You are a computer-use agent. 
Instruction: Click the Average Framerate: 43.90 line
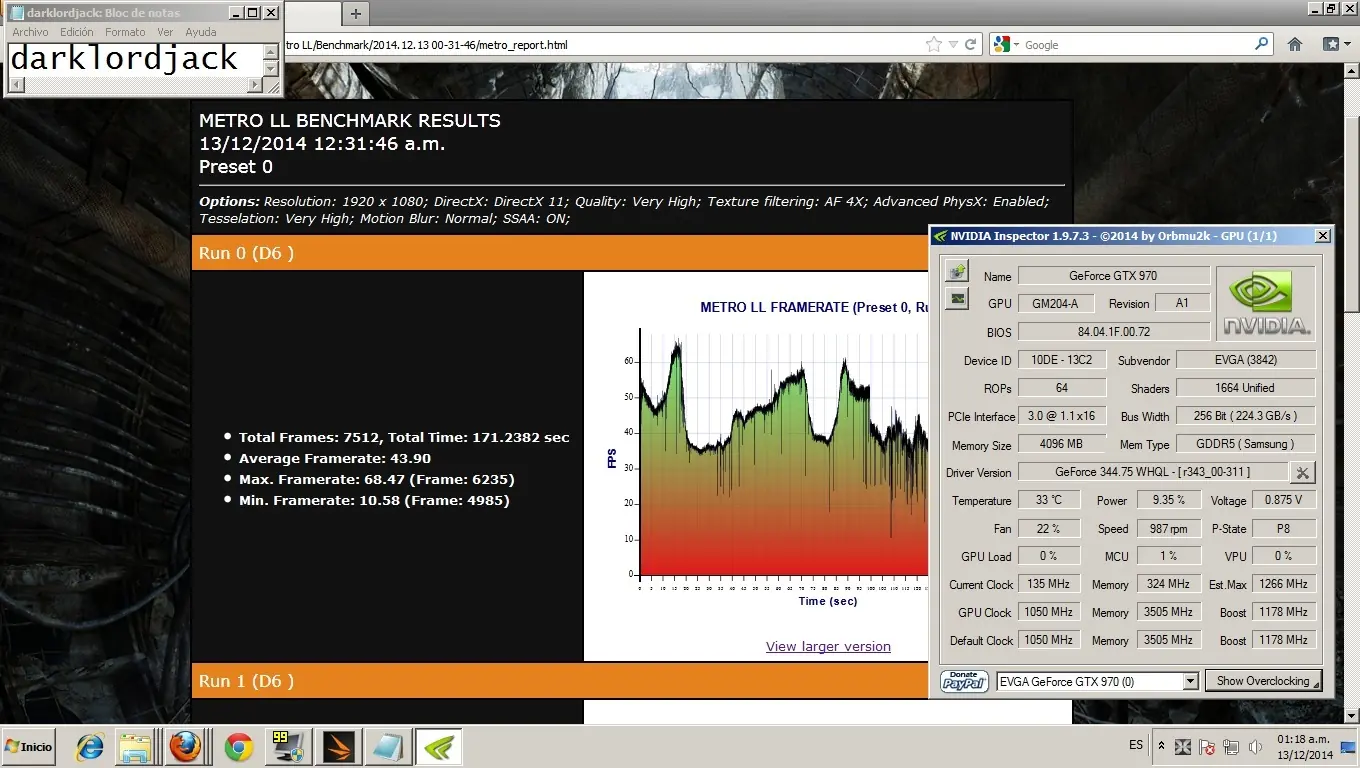(335, 458)
